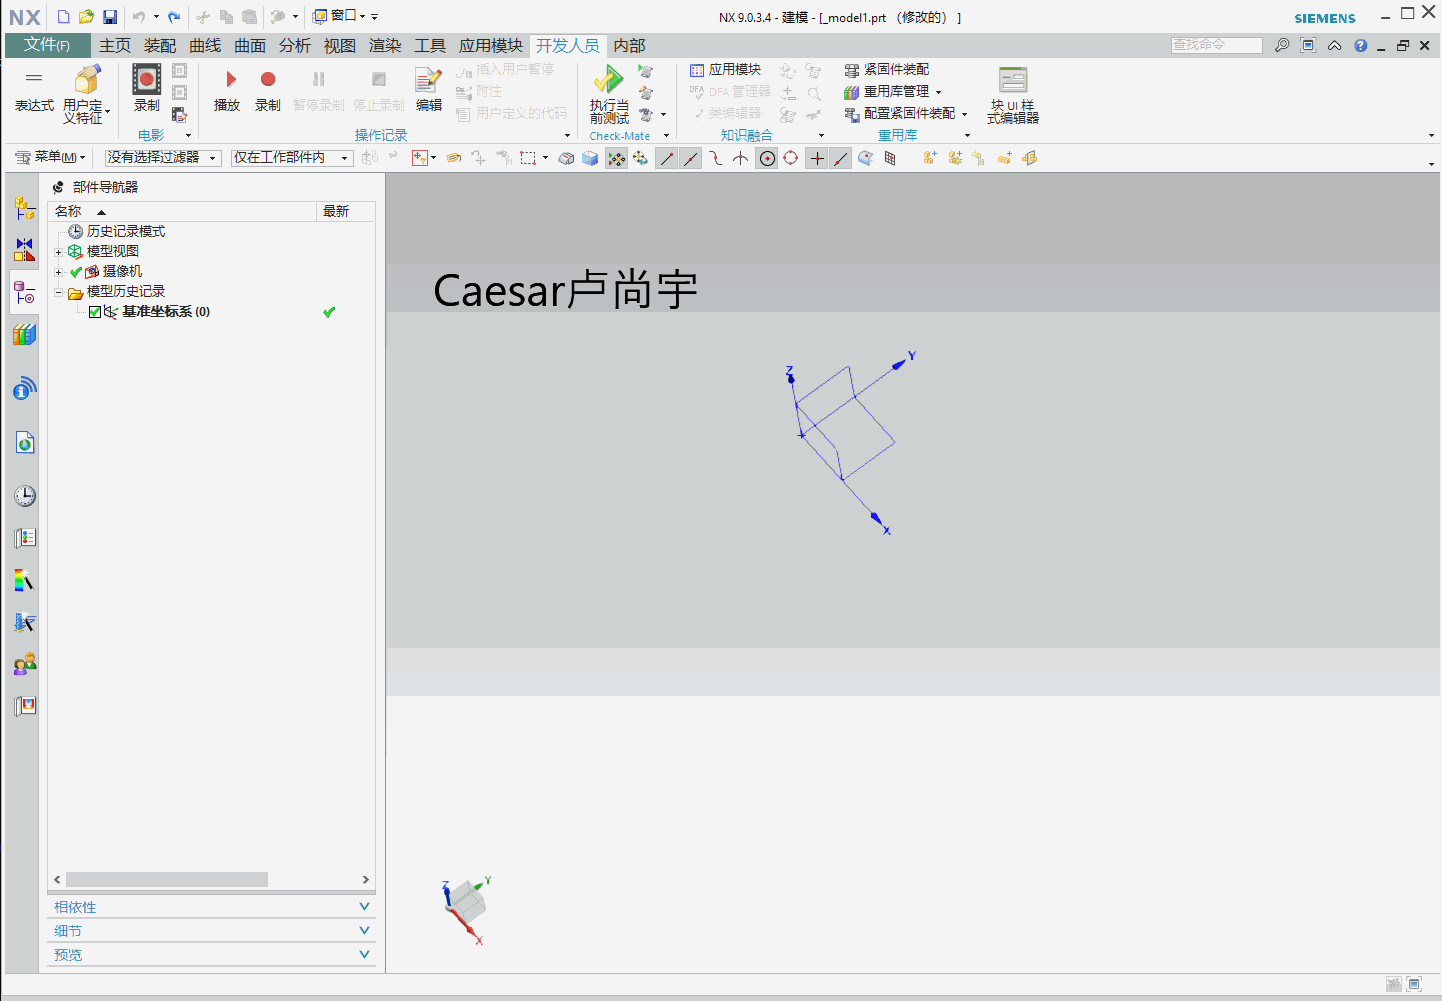Open the Assembly Navigator sidebar tab
This screenshot has height=1001, width=1442.
pyautogui.click(x=25, y=208)
